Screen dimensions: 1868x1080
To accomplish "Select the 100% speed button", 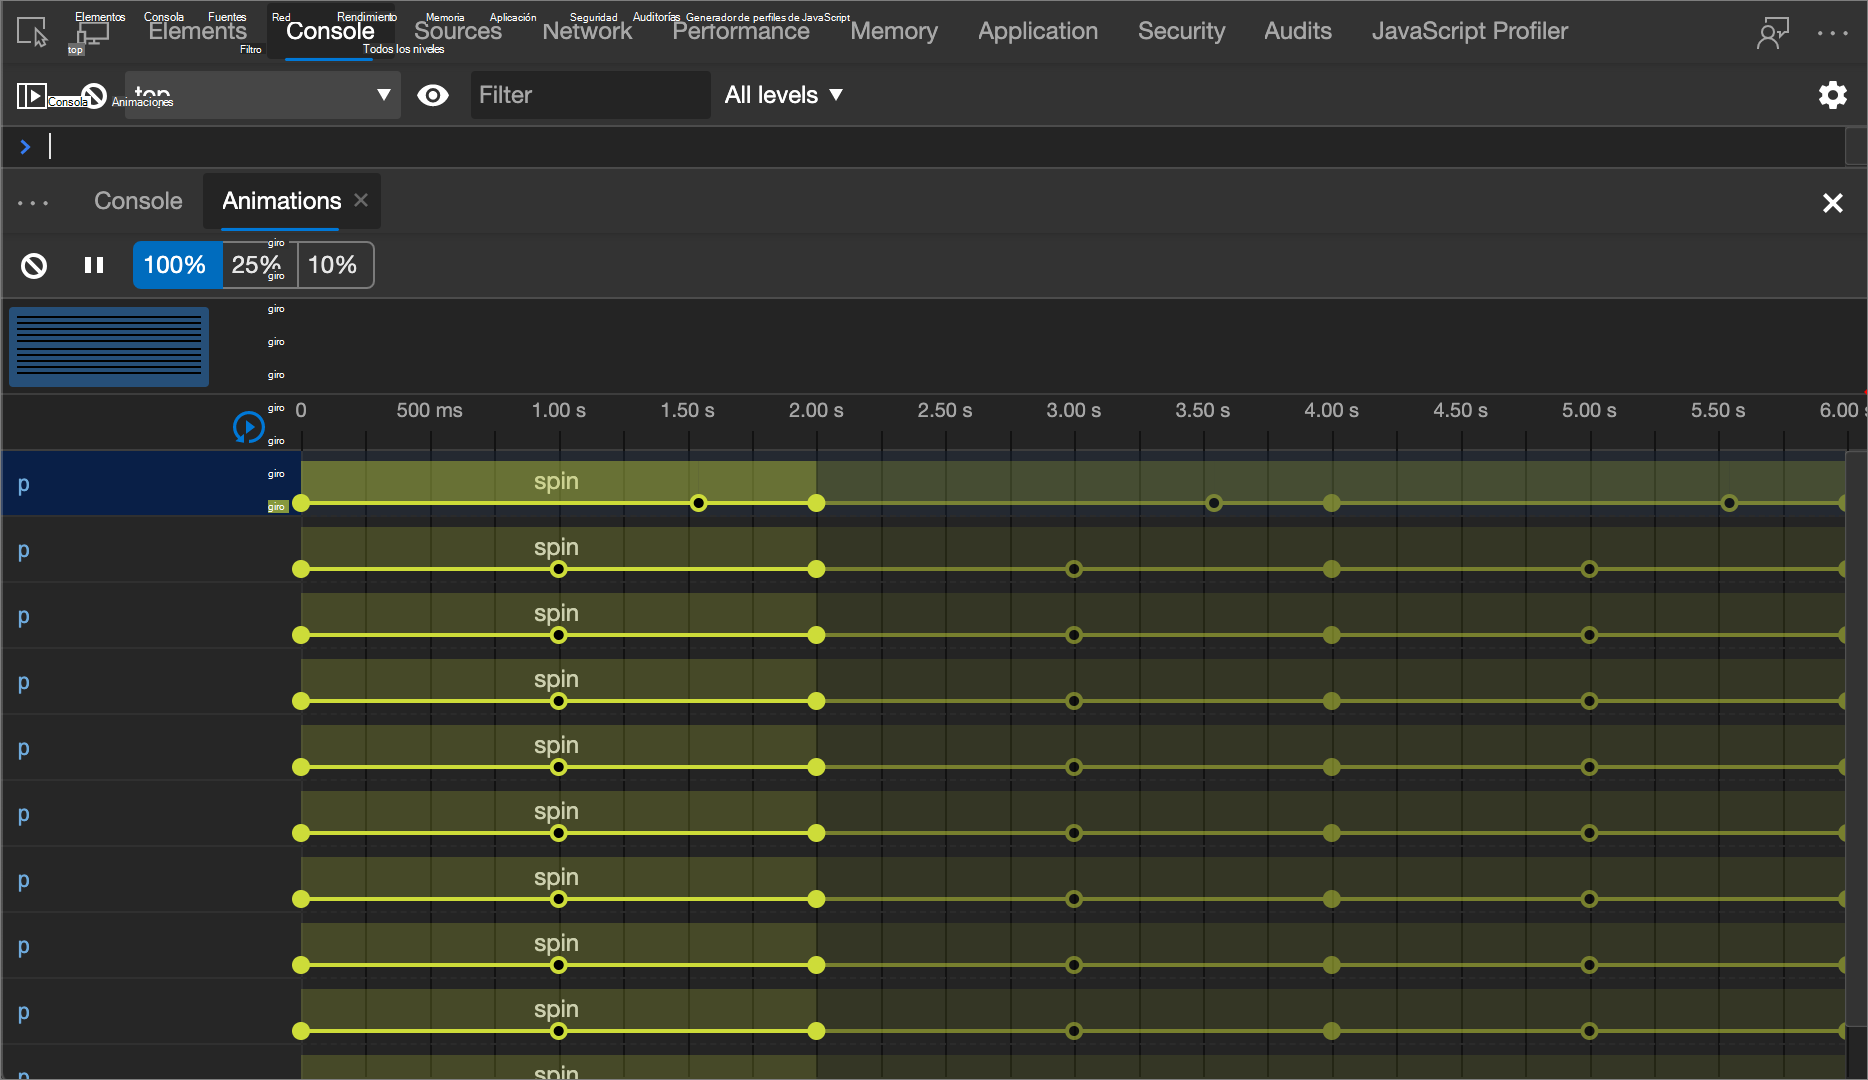I will point(175,265).
